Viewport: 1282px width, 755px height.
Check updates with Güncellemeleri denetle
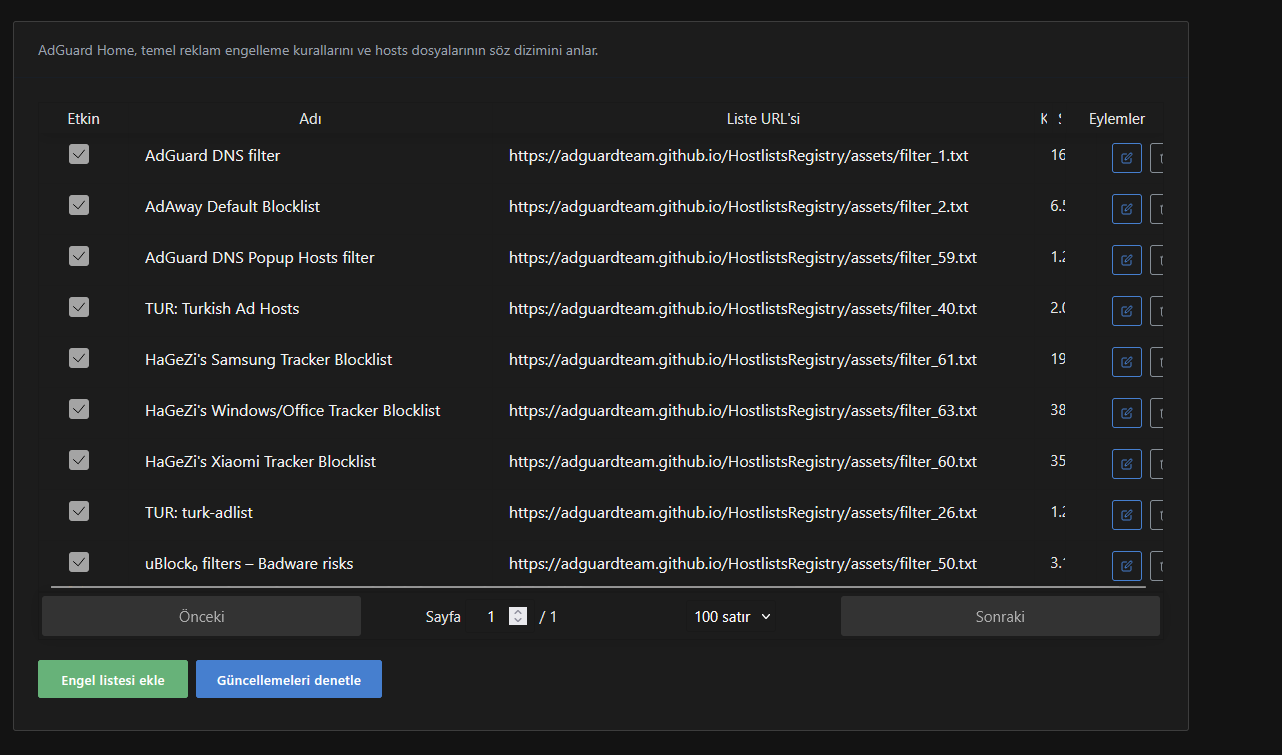[x=289, y=680]
